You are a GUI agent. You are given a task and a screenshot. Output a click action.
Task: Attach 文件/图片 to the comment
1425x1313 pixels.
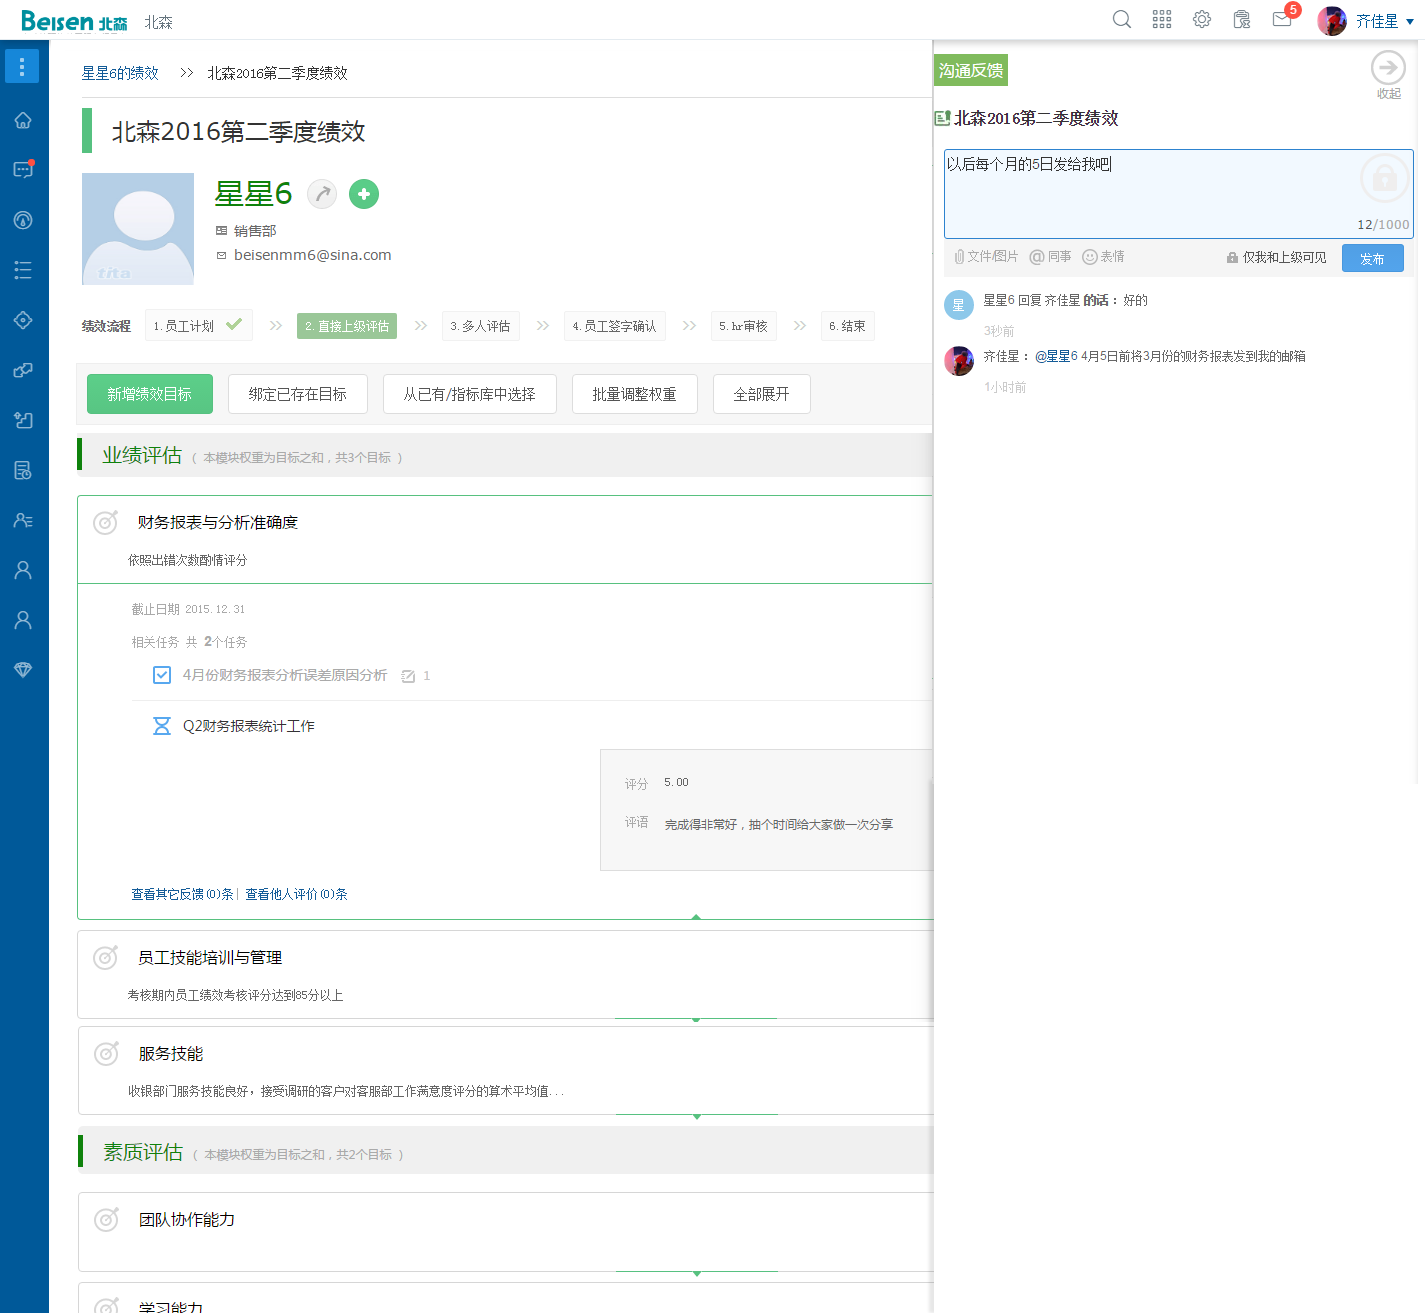(986, 257)
